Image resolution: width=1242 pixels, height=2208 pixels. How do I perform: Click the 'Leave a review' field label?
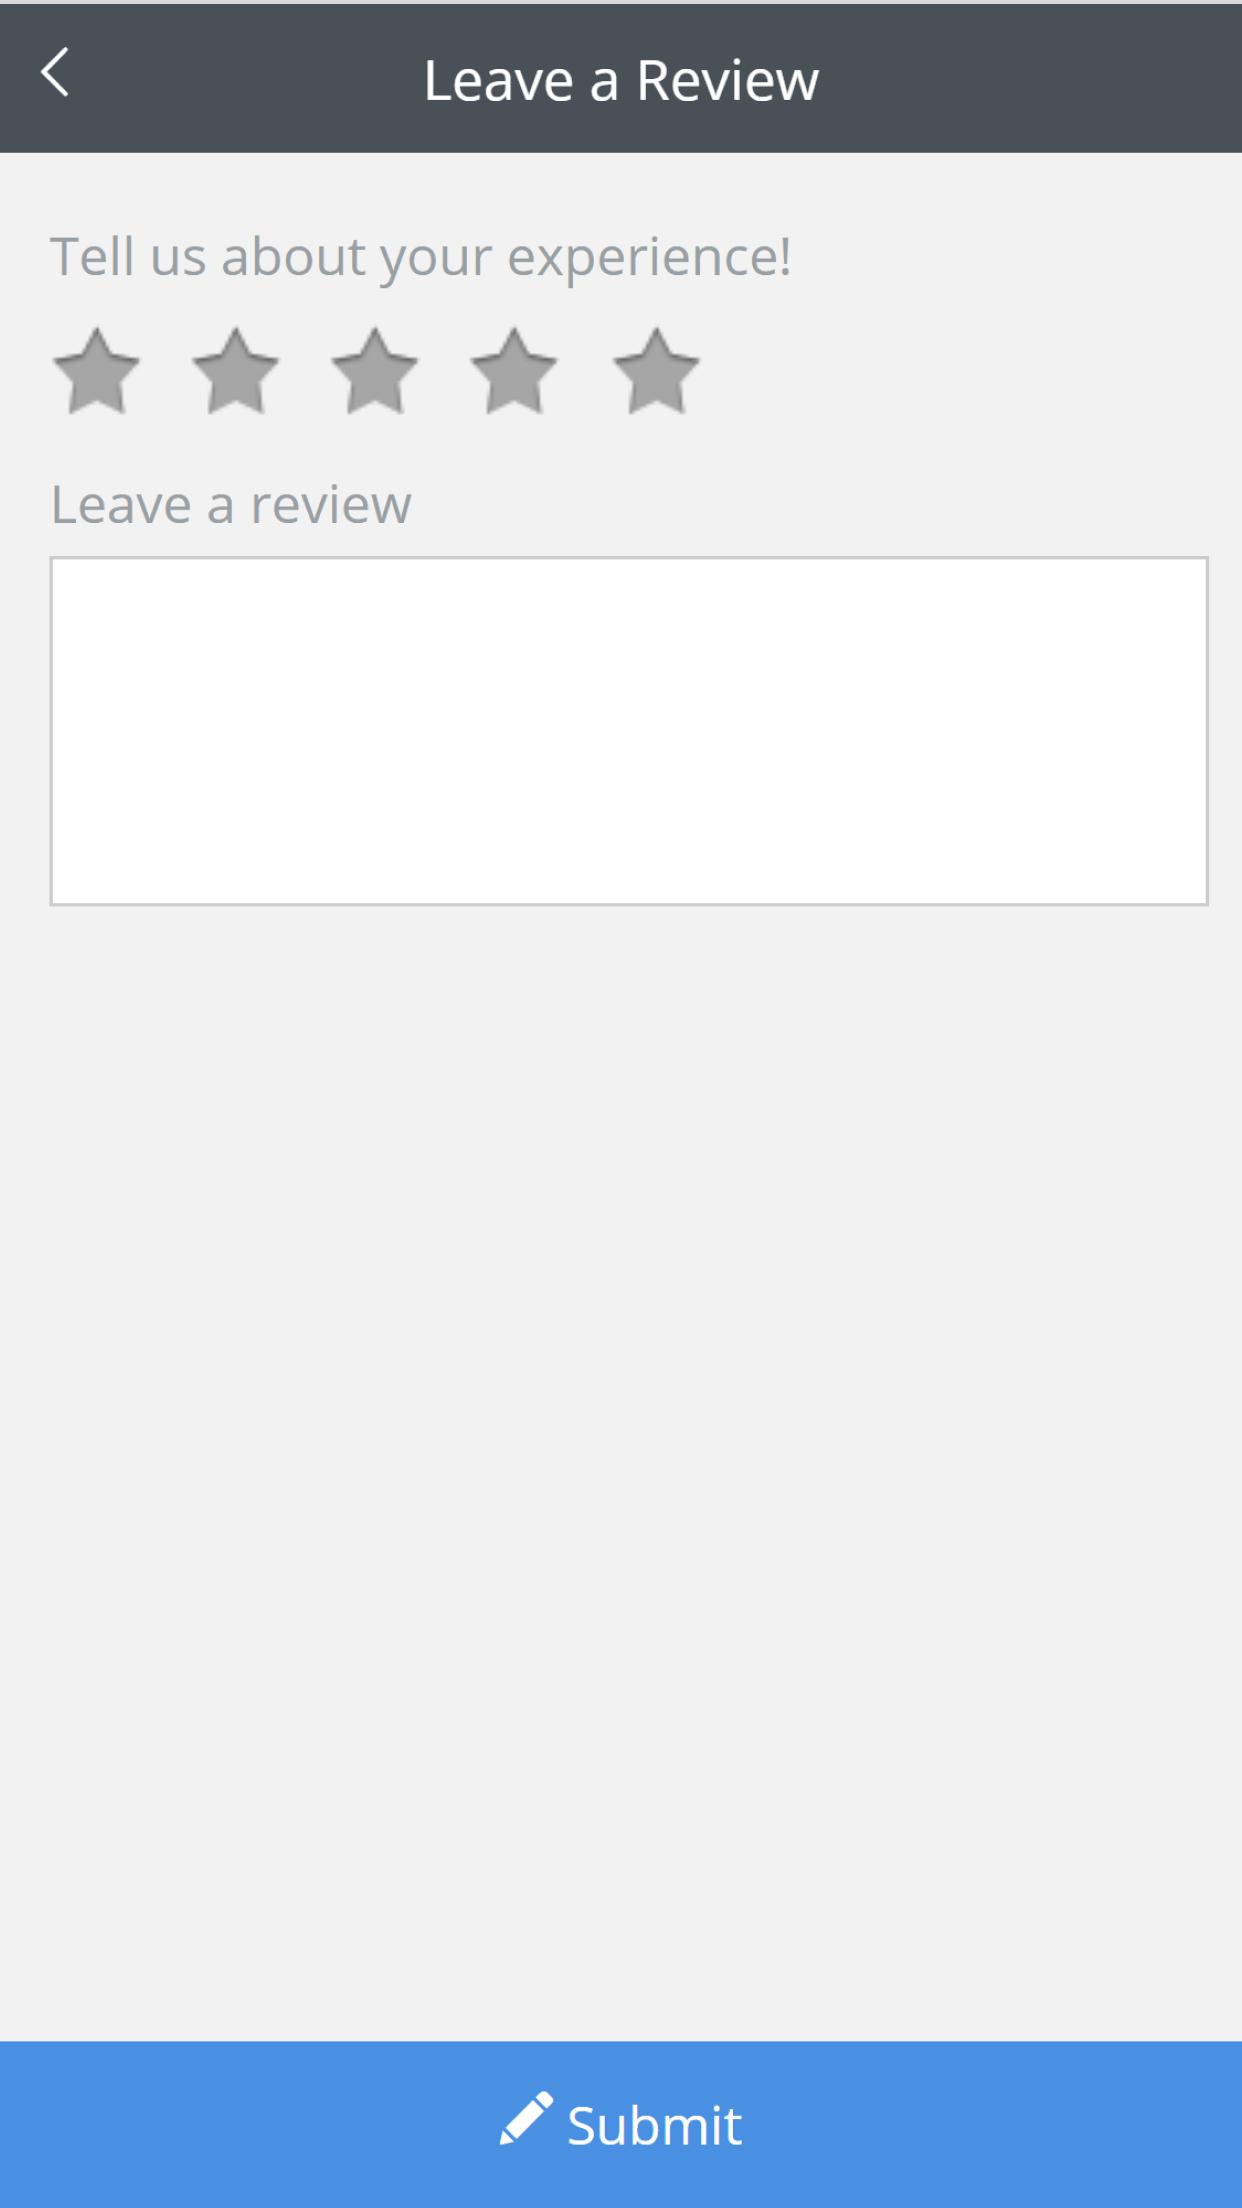(231, 504)
